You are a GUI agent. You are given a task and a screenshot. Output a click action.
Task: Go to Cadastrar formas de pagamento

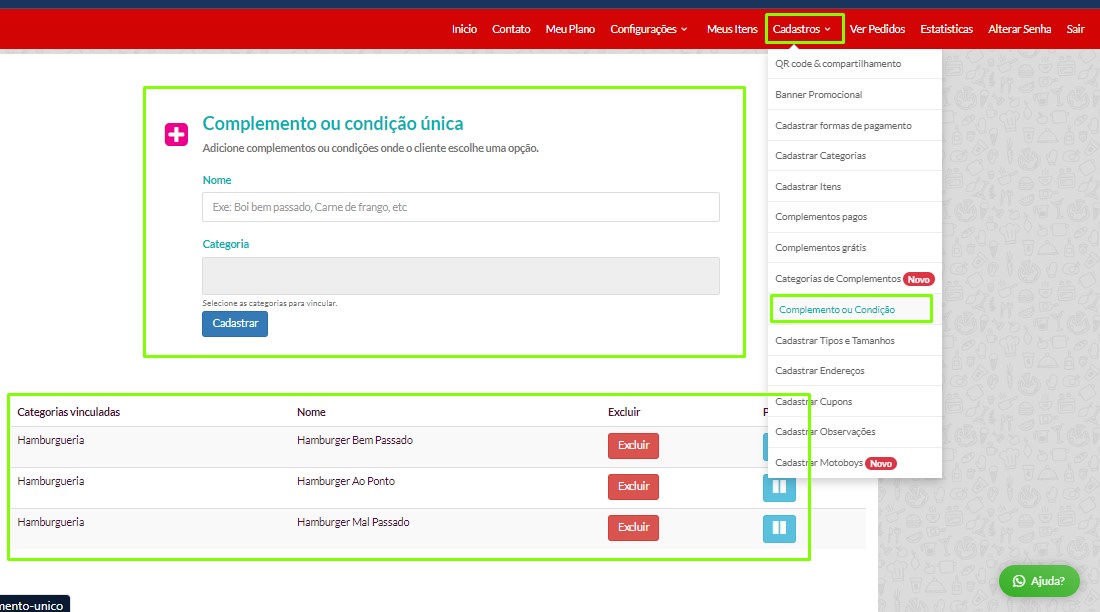(x=843, y=126)
